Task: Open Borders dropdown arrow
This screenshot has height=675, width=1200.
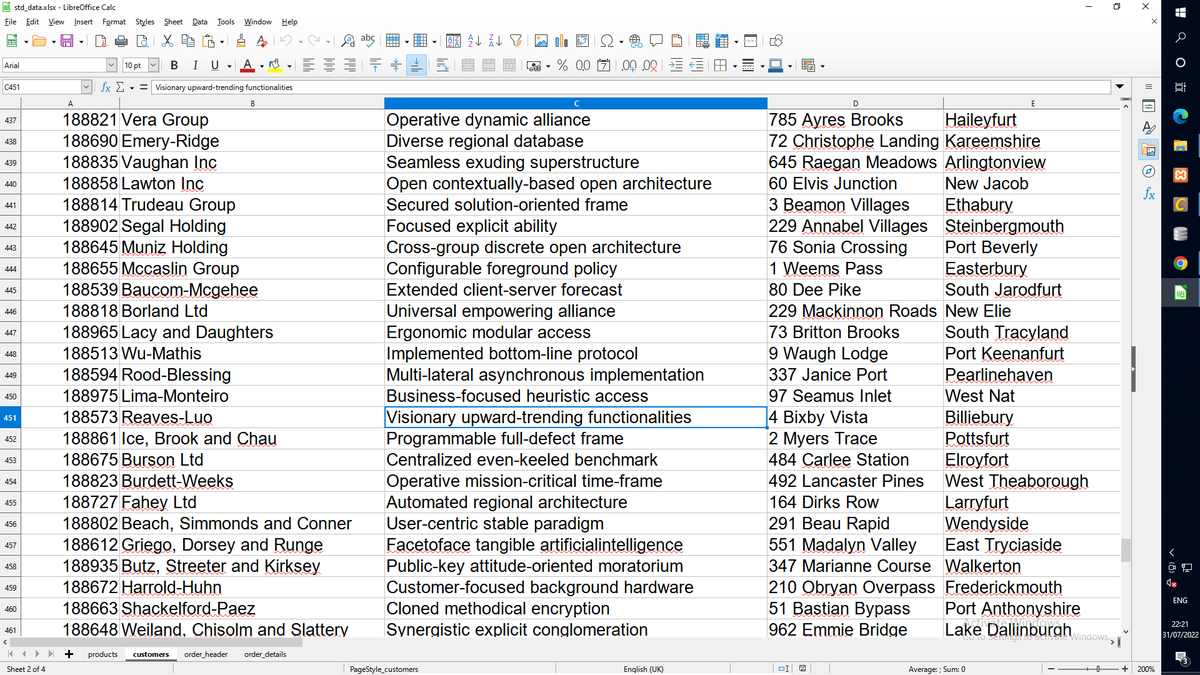Action: [x=733, y=66]
